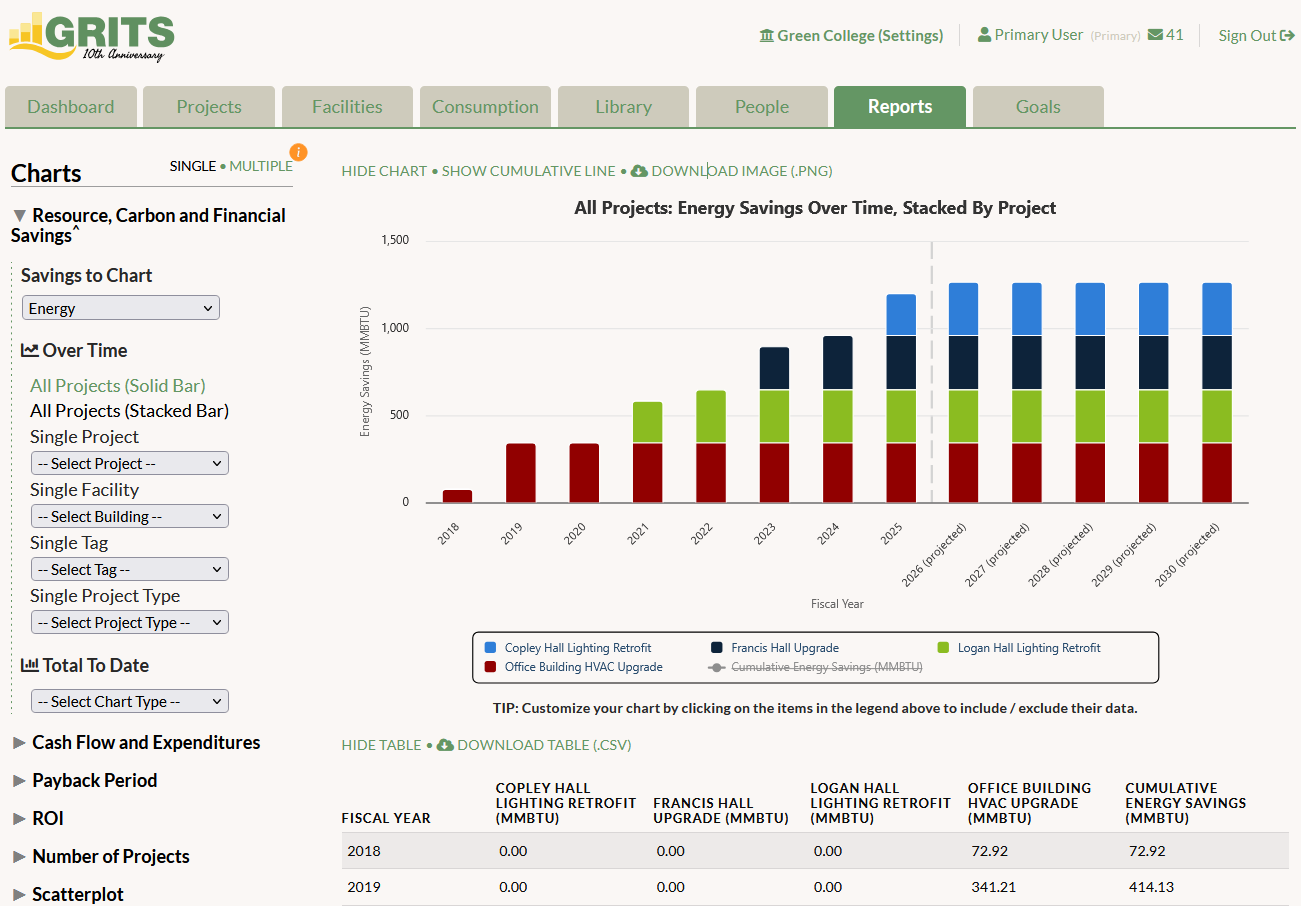Click the GRITS logo
This screenshot has height=906, width=1301.
pyautogui.click(x=91, y=38)
